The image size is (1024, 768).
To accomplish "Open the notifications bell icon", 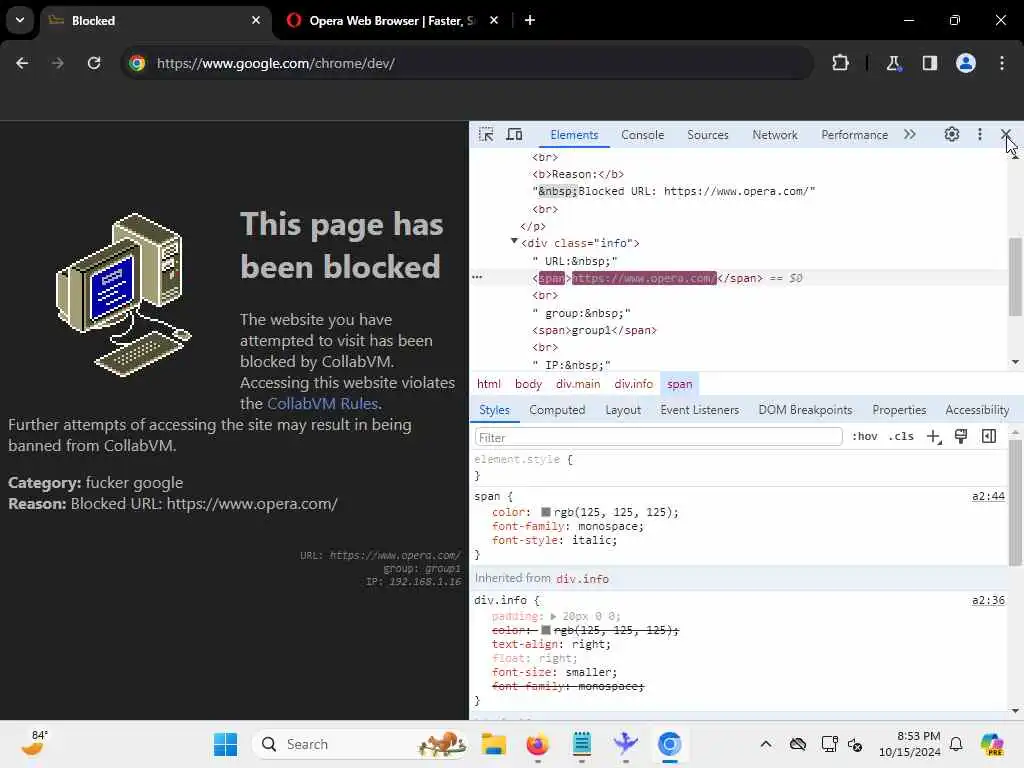I will point(956,744).
